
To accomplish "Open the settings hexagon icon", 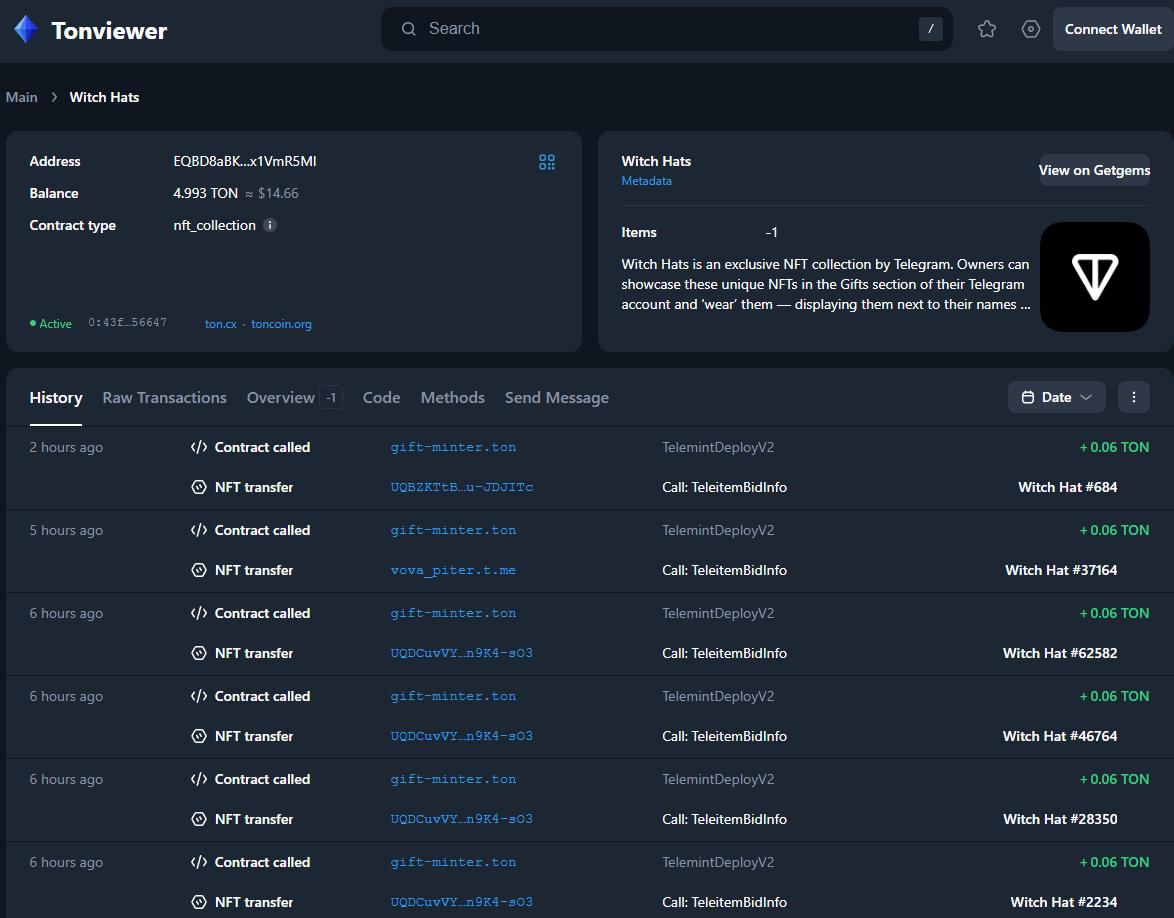I will [x=1031, y=29].
